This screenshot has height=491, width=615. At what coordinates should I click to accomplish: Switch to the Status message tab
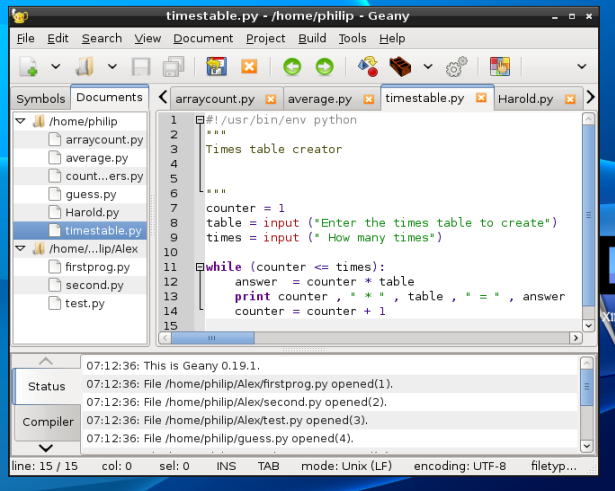tap(47, 386)
